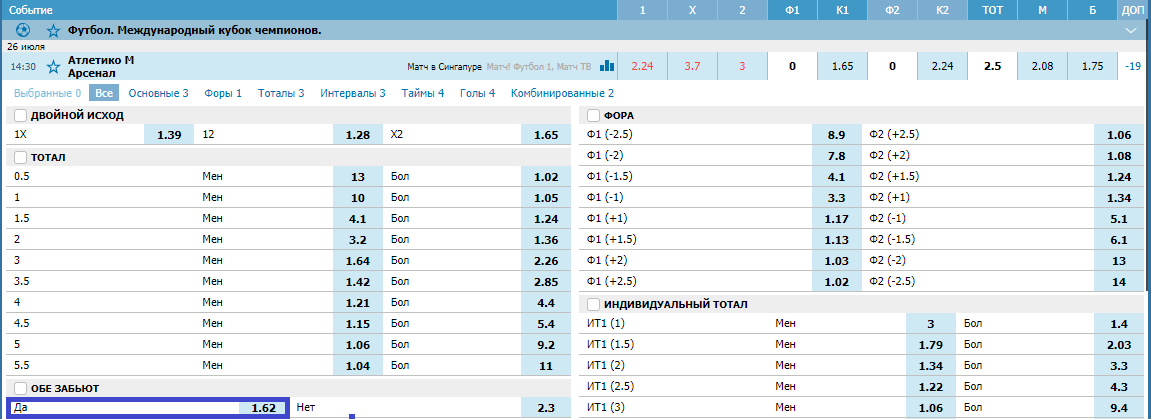1151x419 pixels.
Task: Click the Ф1 column header
Action: (792, 10)
